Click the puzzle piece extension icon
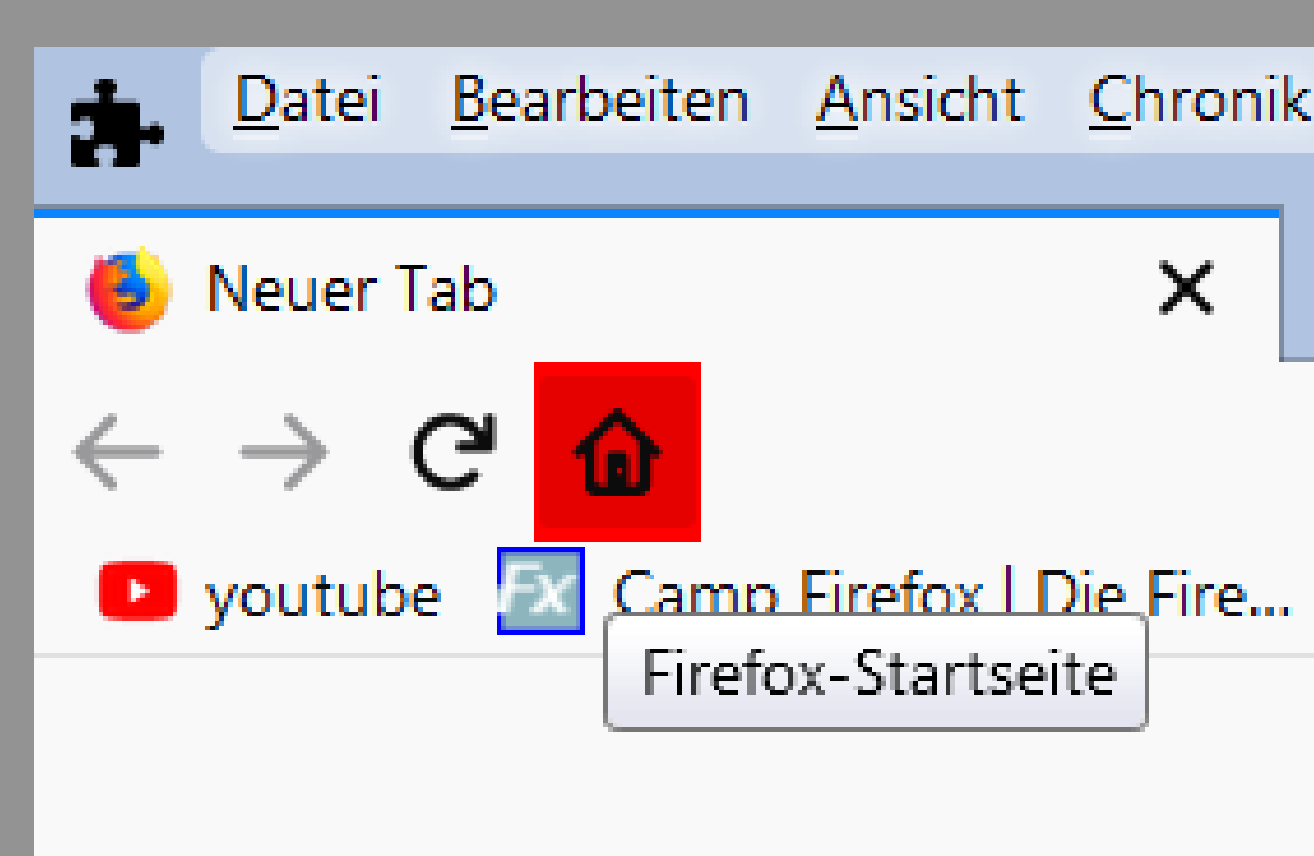This screenshot has width=1314, height=856. tap(117, 125)
